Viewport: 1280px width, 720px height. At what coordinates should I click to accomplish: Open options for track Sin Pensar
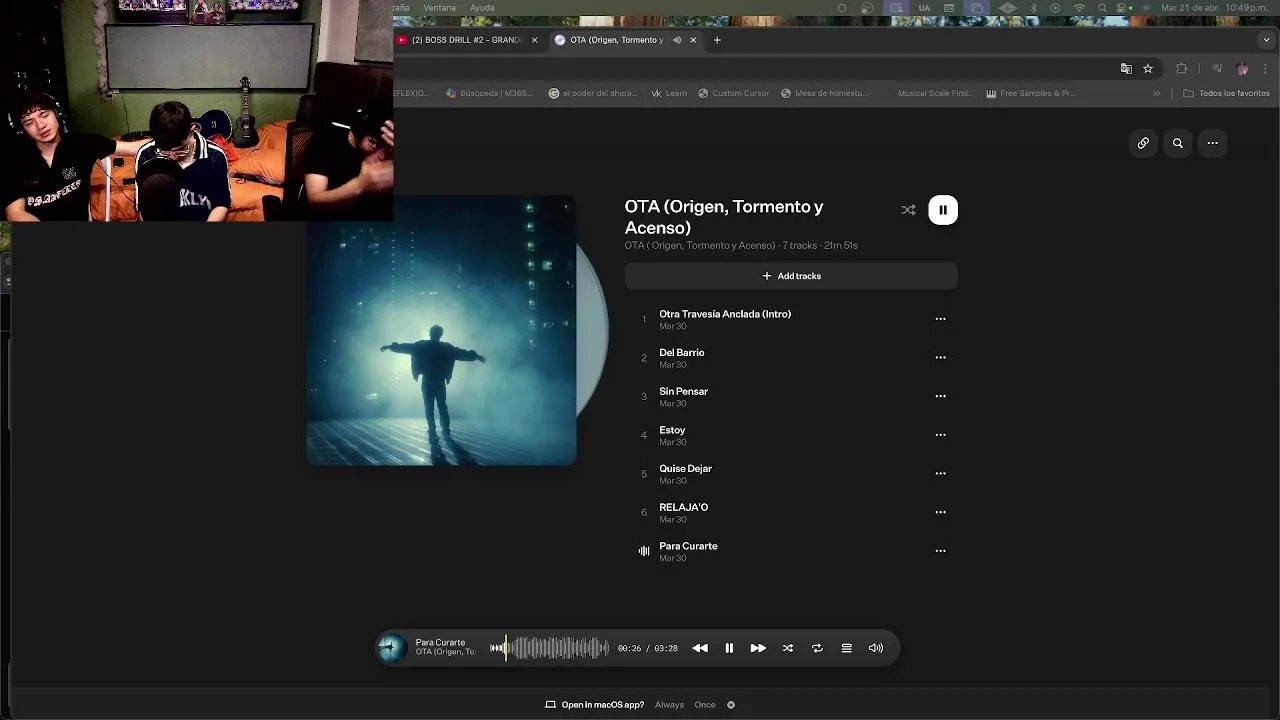(940, 396)
